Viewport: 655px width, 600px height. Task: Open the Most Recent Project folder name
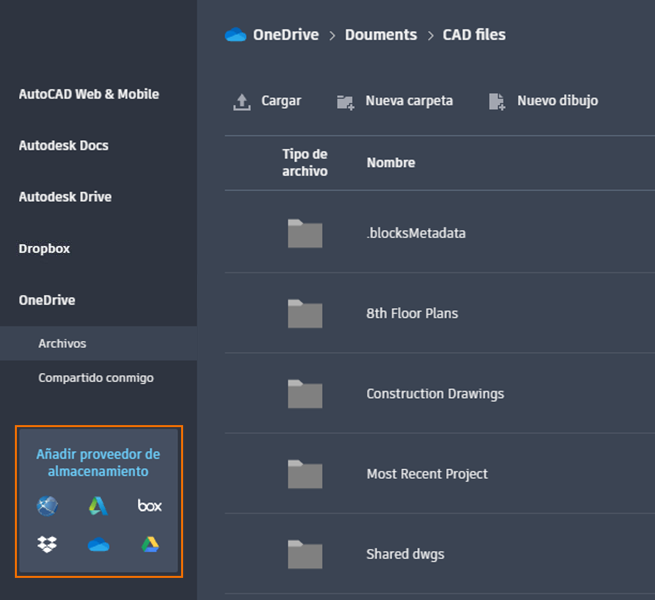(x=427, y=474)
